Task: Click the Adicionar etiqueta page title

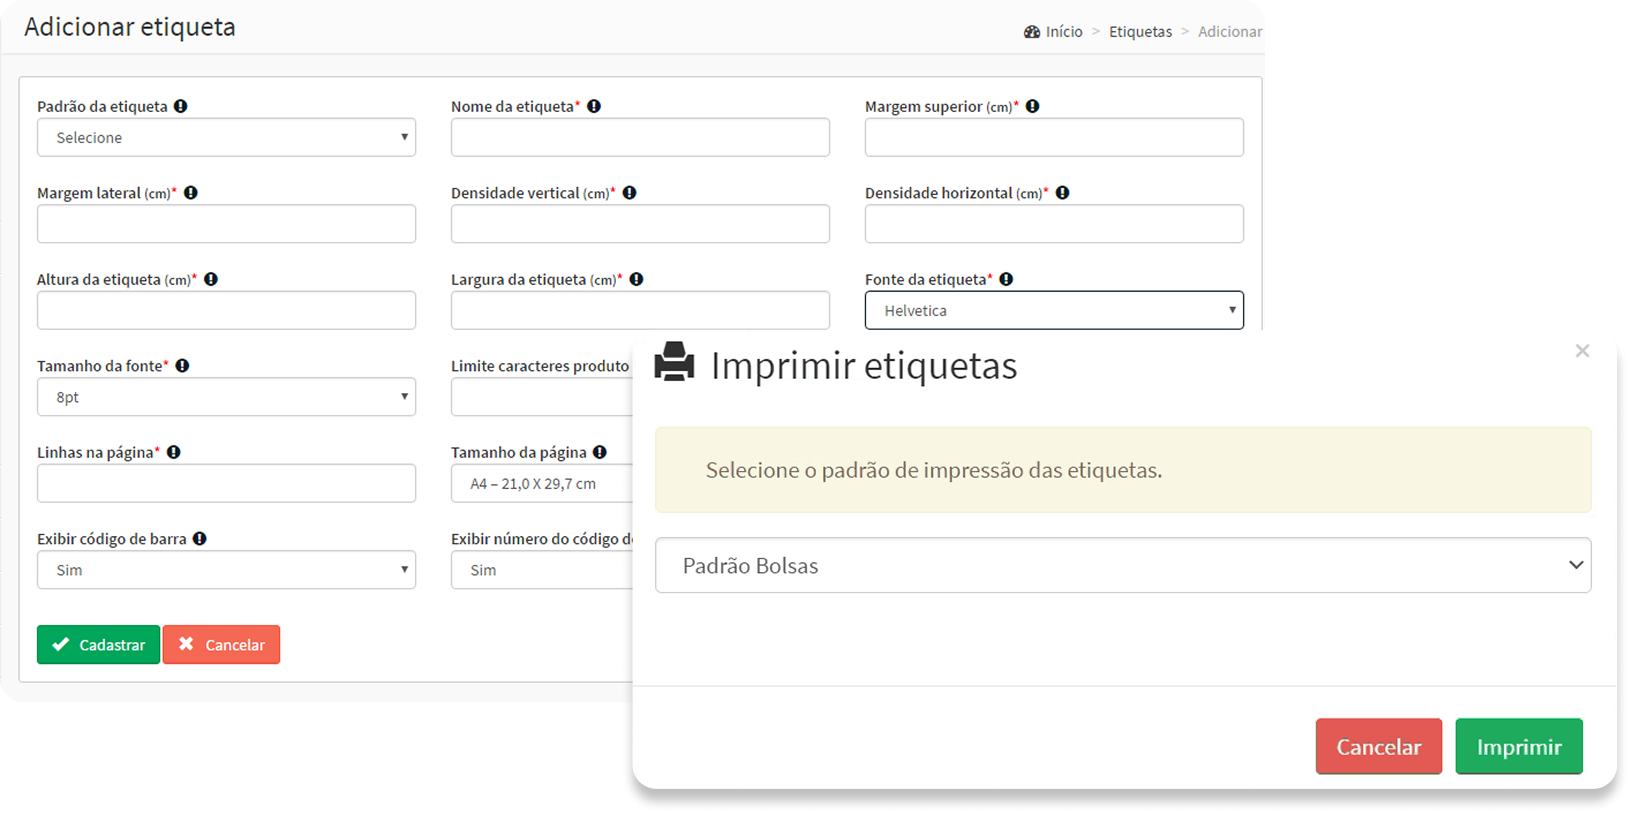Action: (x=130, y=27)
